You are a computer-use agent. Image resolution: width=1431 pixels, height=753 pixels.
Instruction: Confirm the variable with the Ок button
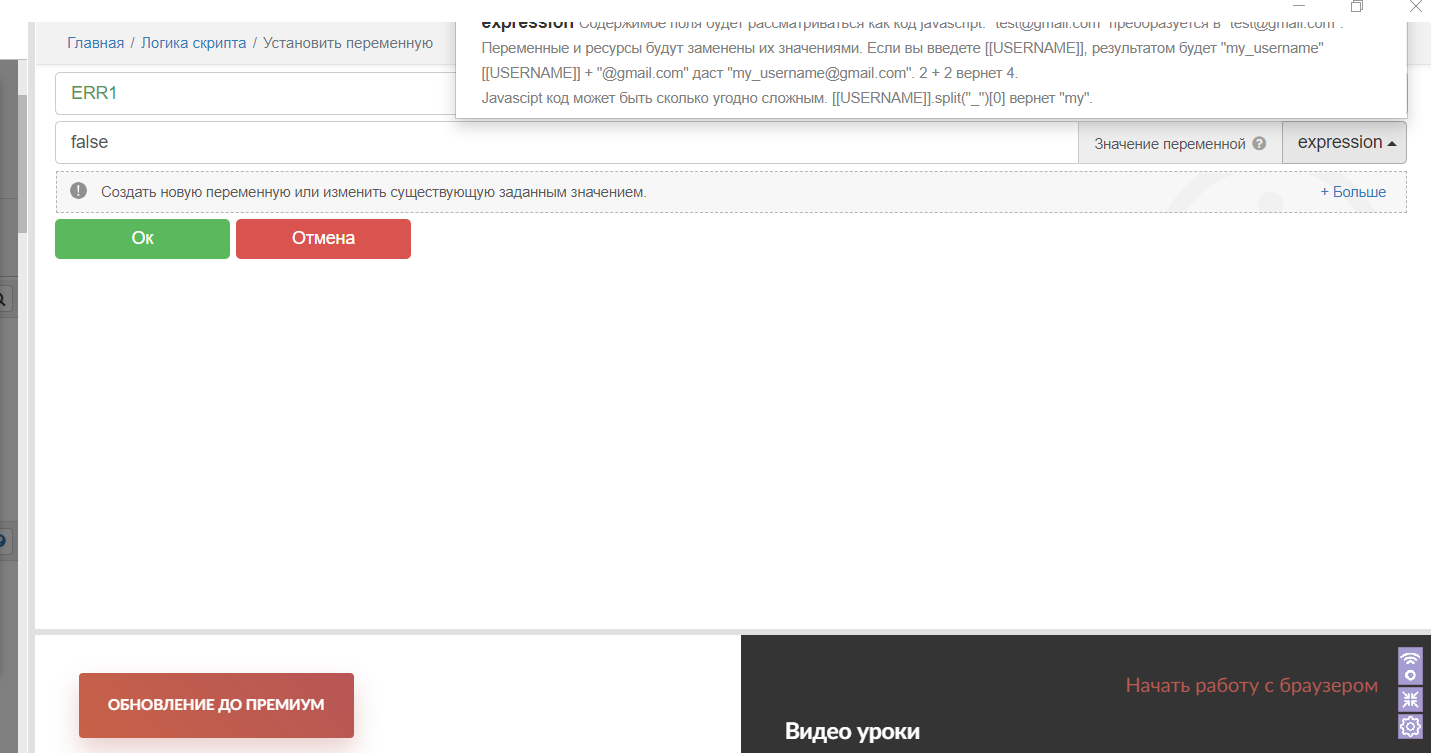142,238
